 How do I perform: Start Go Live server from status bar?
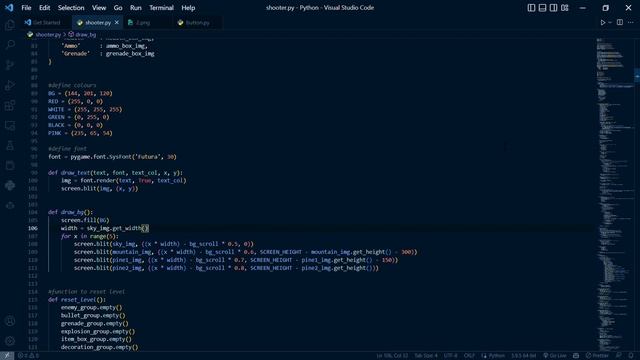coord(555,356)
